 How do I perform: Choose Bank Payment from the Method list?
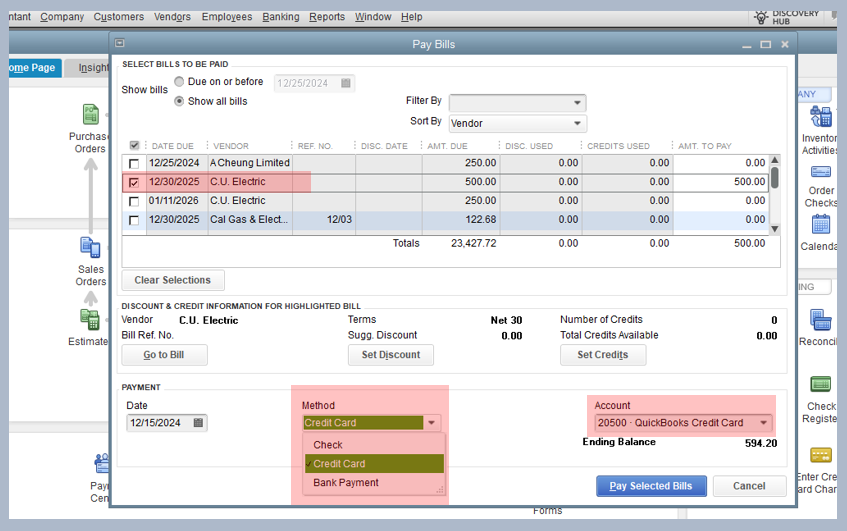[x=374, y=482]
